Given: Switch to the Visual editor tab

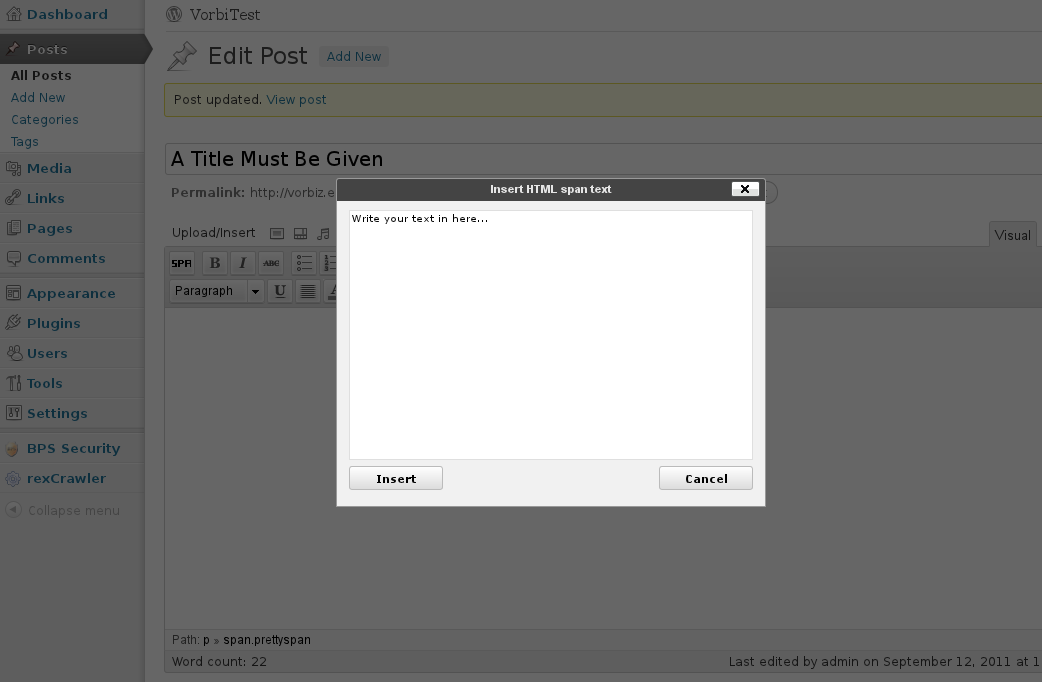Looking at the screenshot, I should pyautogui.click(x=1012, y=235).
